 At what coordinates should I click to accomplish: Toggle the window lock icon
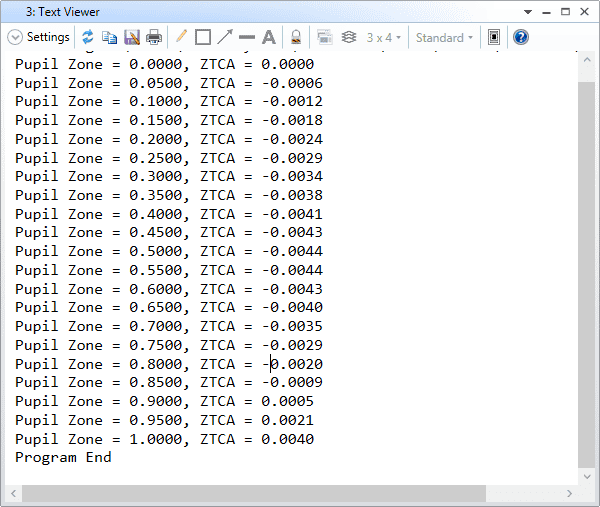pyautogui.click(x=296, y=37)
